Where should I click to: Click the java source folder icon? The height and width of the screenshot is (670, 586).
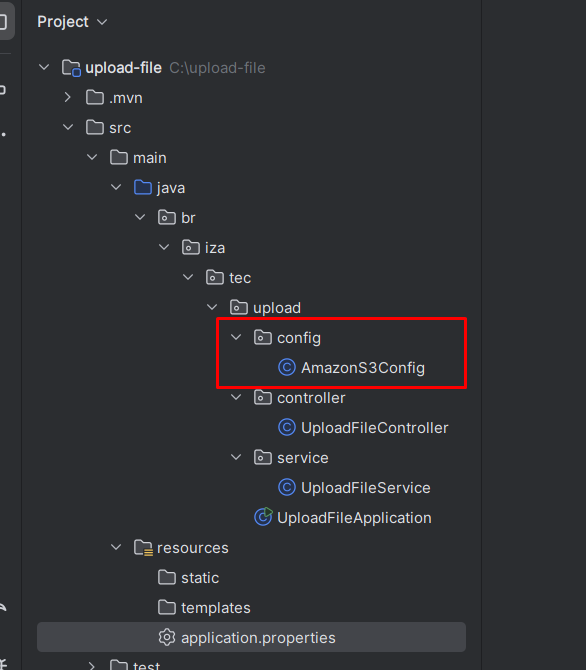click(143, 188)
